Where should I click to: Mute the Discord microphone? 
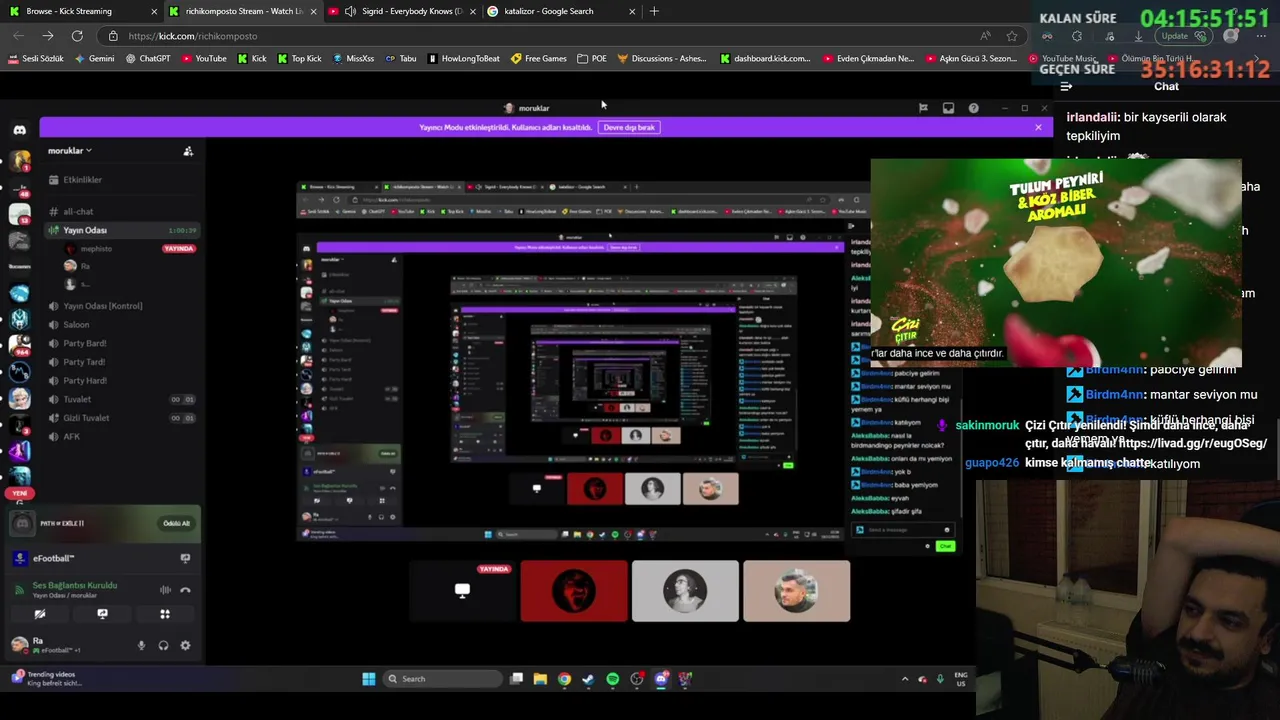pyautogui.click(x=141, y=646)
